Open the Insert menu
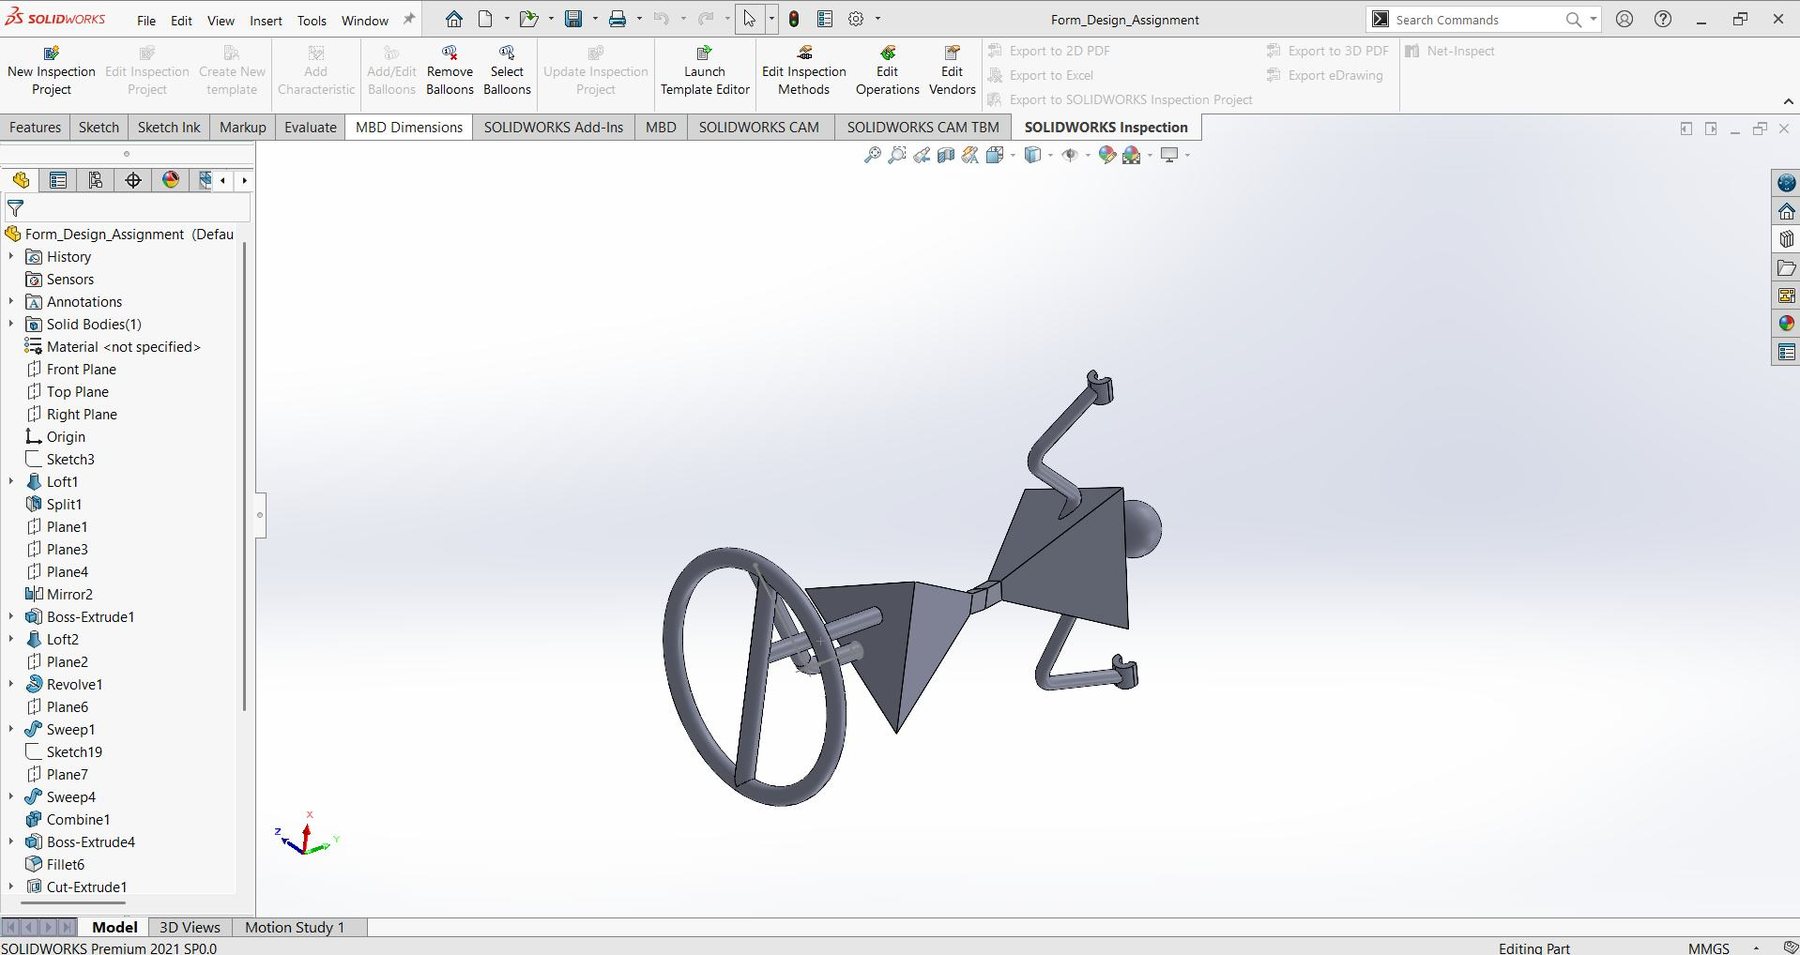This screenshot has width=1800, height=955. tap(265, 20)
